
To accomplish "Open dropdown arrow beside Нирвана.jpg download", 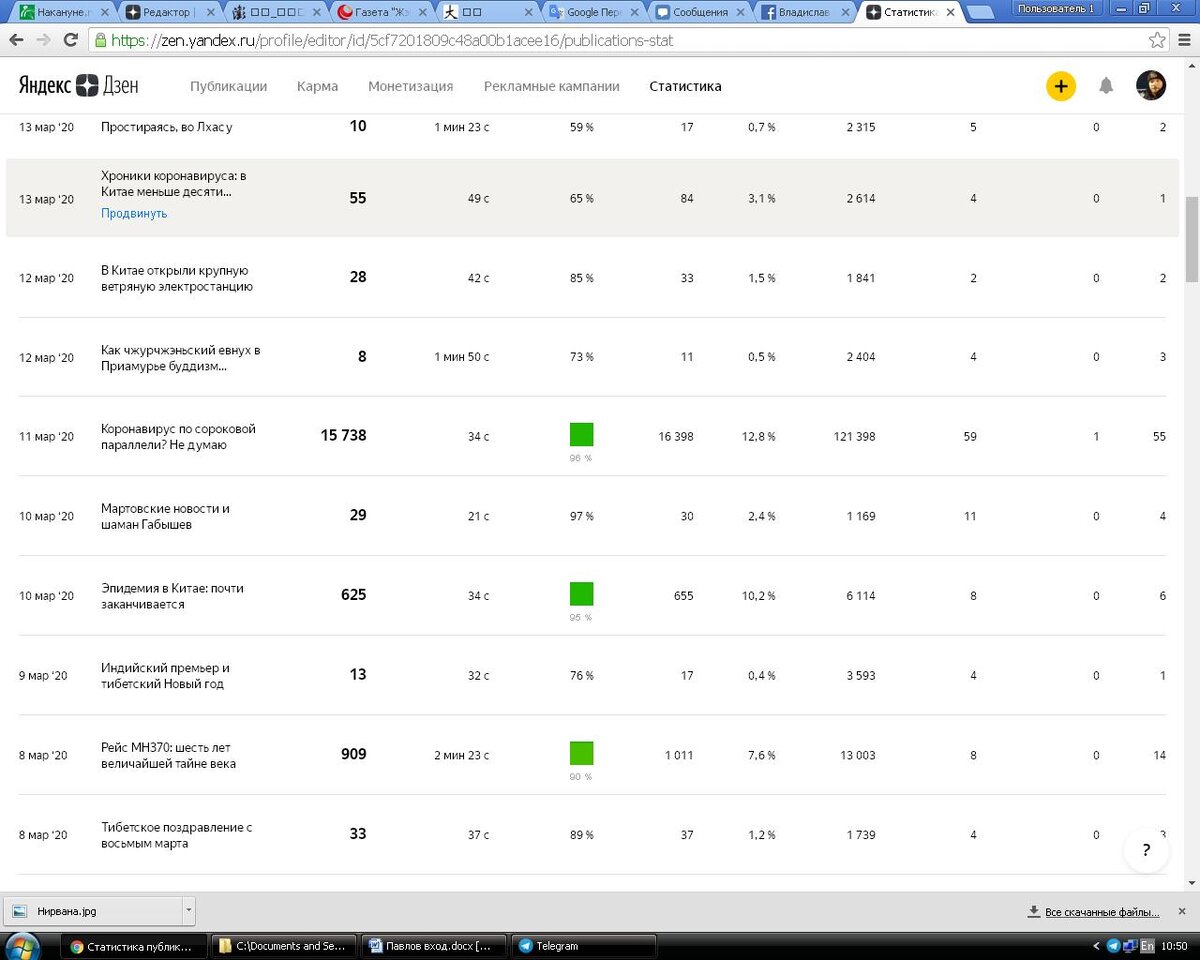I will click(188, 911).
